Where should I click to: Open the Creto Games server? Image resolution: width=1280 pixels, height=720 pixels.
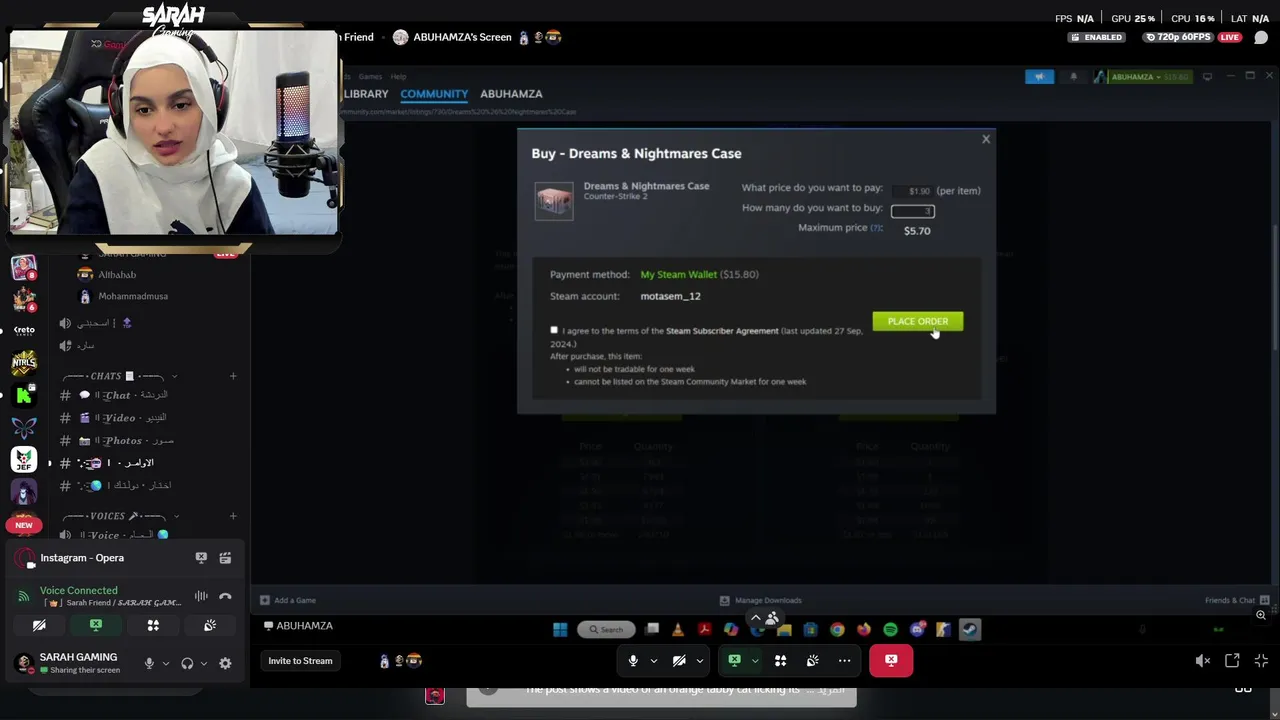[x=24, y=329]
